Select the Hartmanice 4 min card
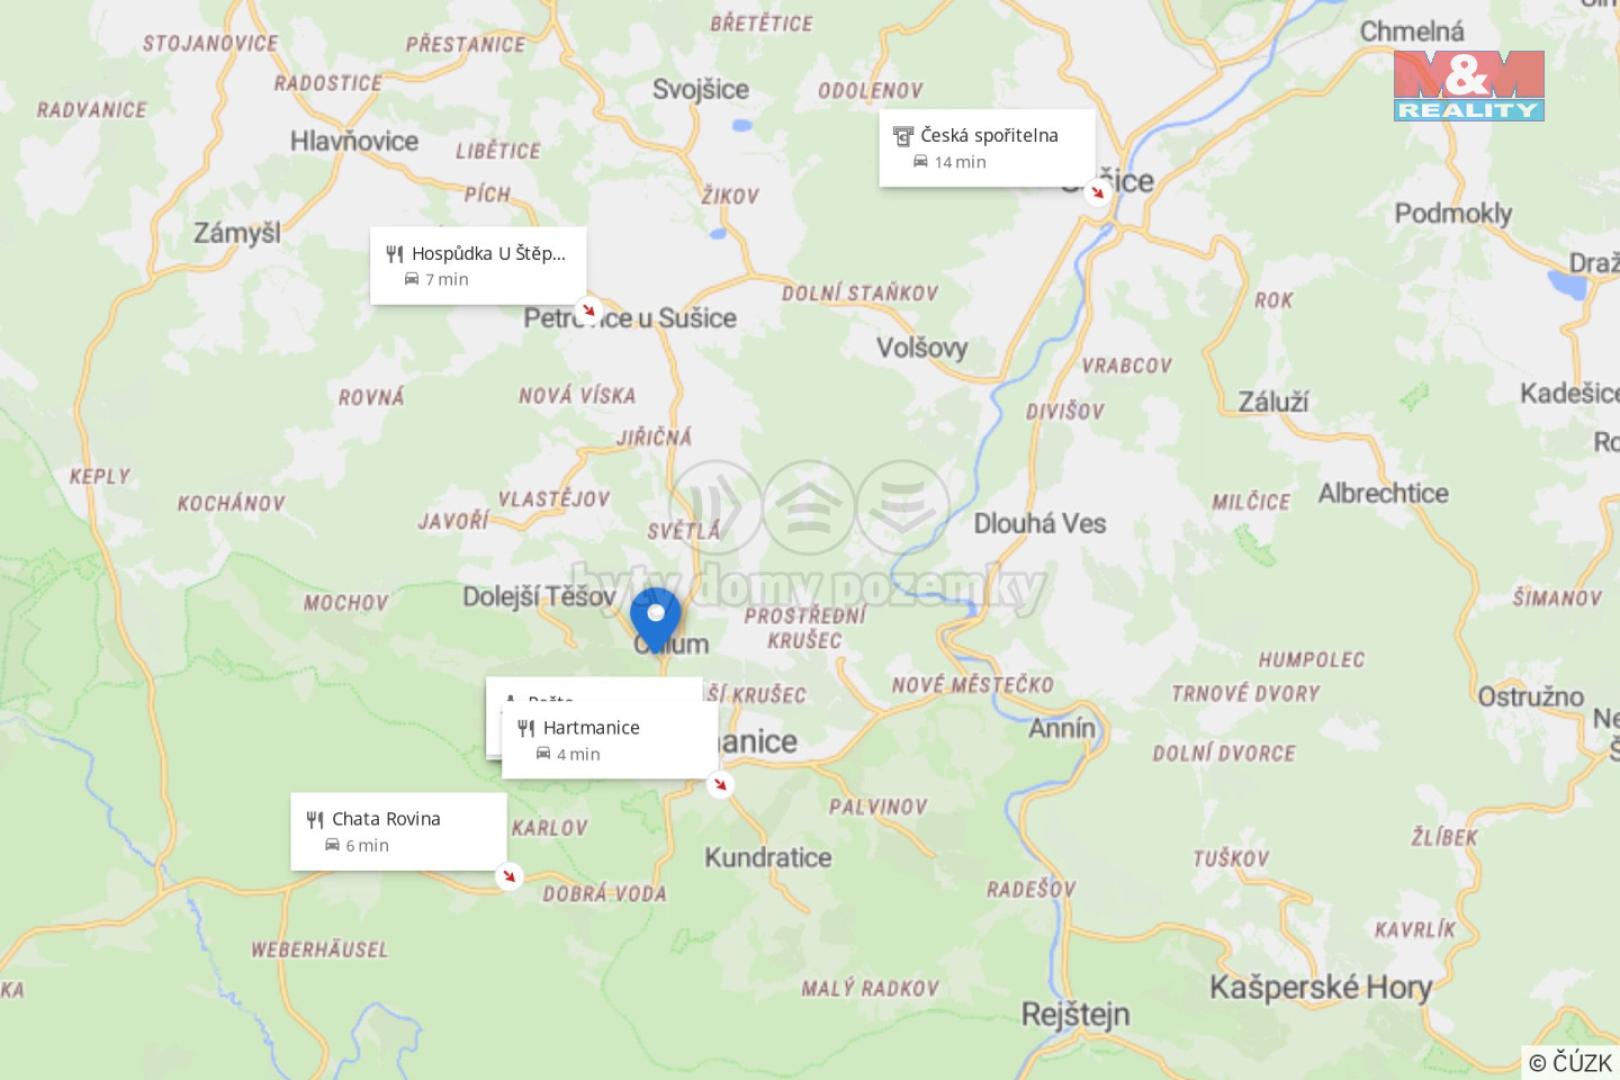 (x=610, y=740)
